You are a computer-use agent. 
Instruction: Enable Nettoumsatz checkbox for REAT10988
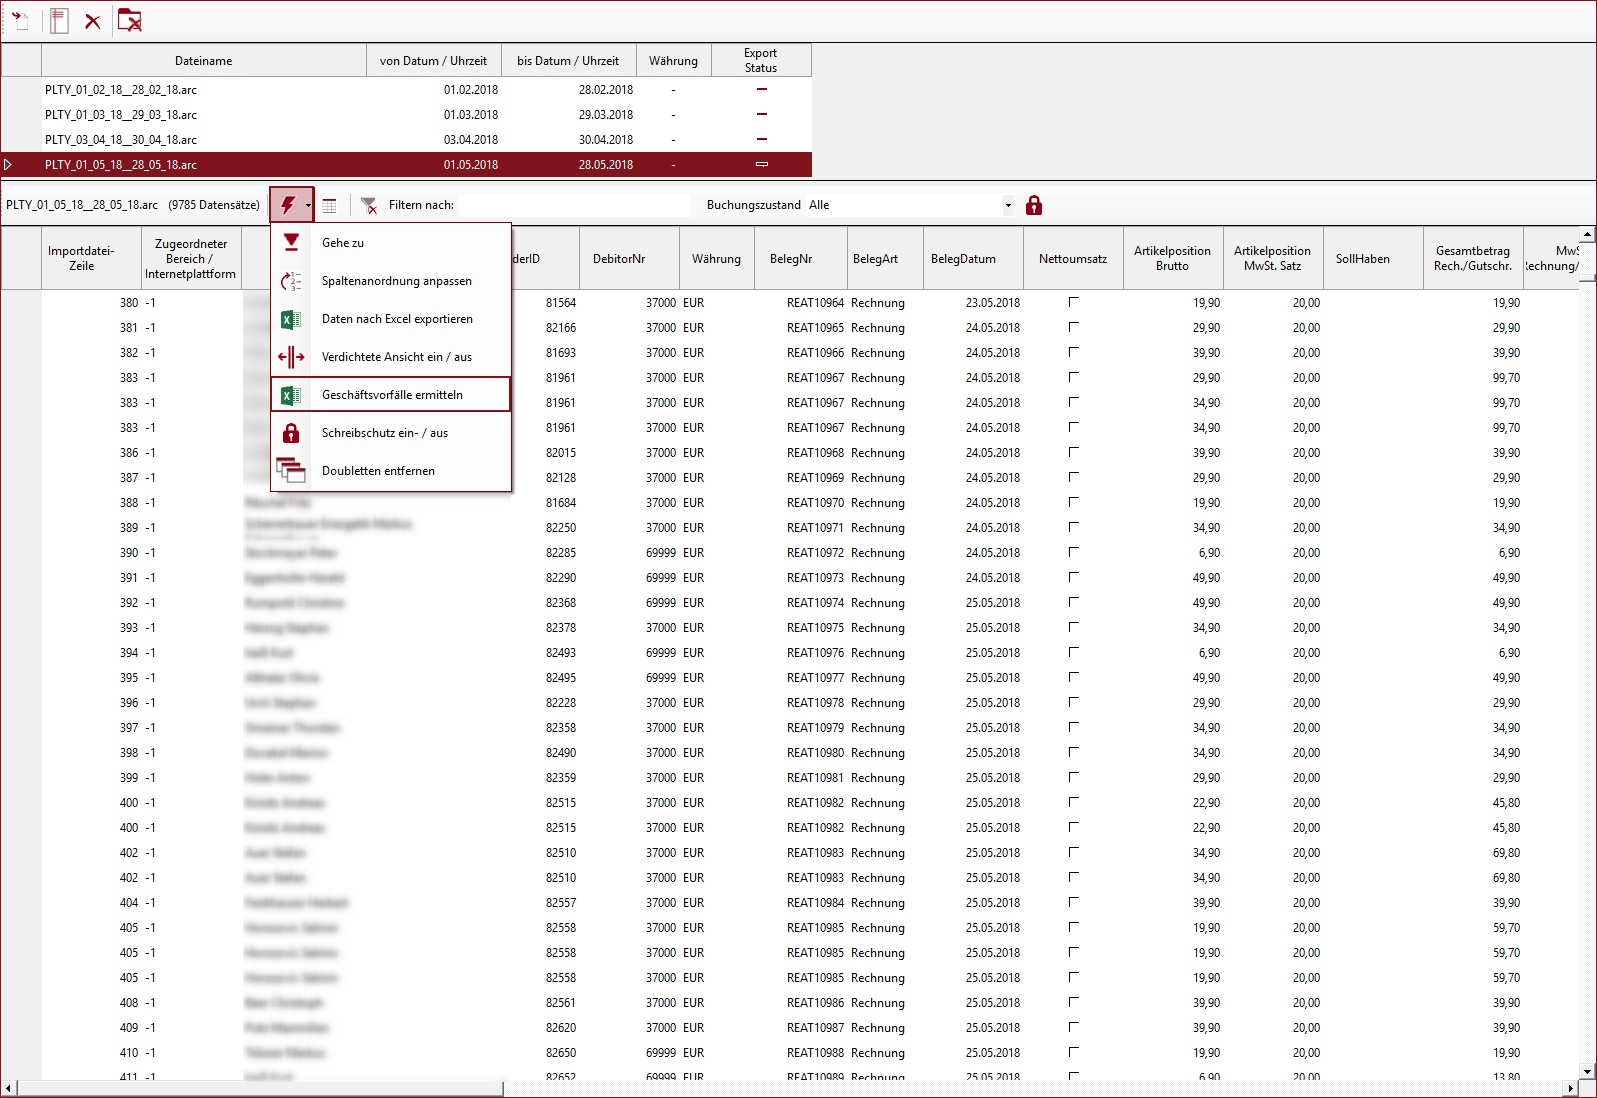point(1073,1052)
